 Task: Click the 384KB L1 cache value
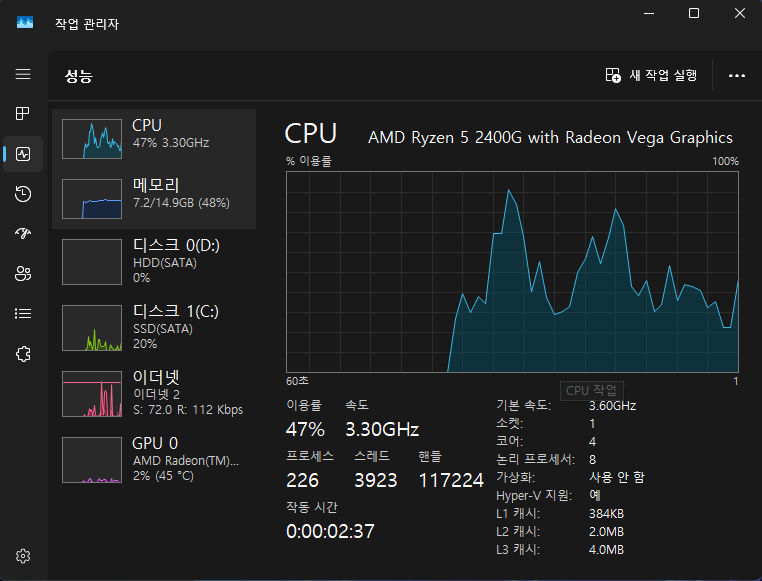(x=606, y=513)
